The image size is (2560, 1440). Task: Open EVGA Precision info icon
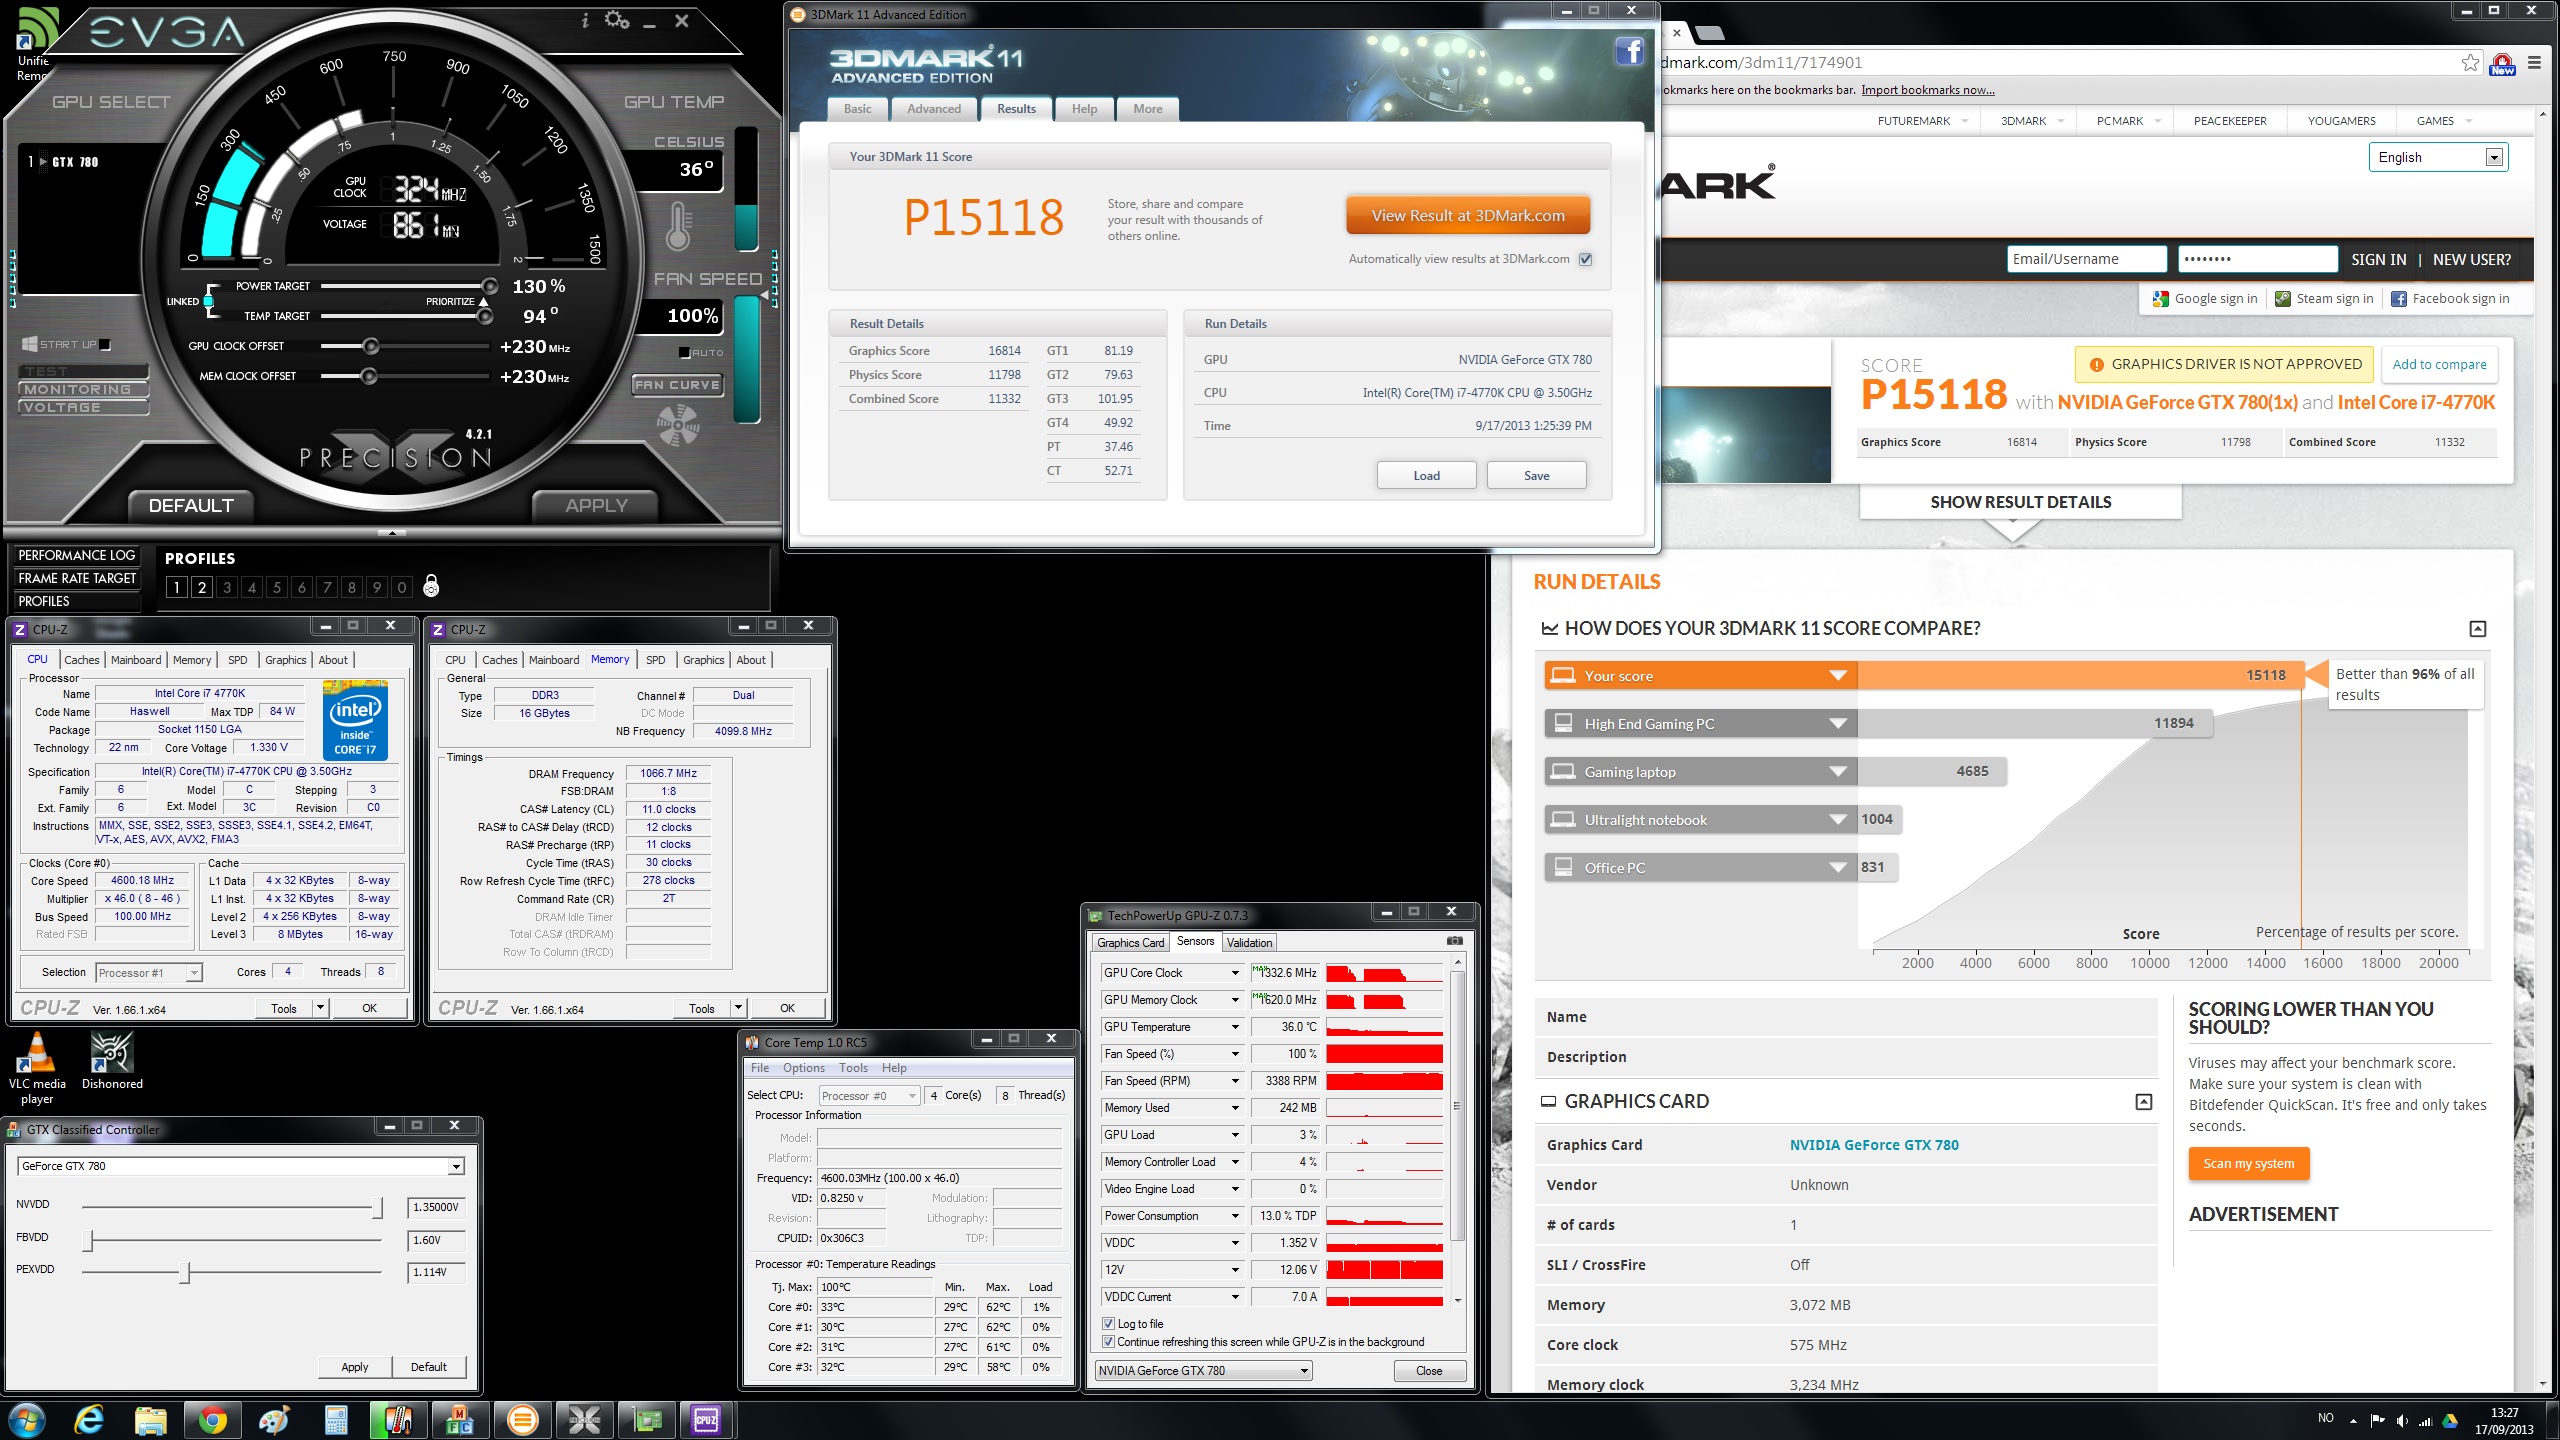(585, 20)
